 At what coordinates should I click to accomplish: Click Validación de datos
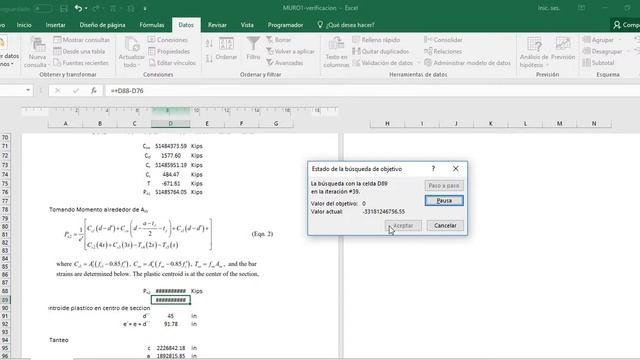(x=383, y=63)
